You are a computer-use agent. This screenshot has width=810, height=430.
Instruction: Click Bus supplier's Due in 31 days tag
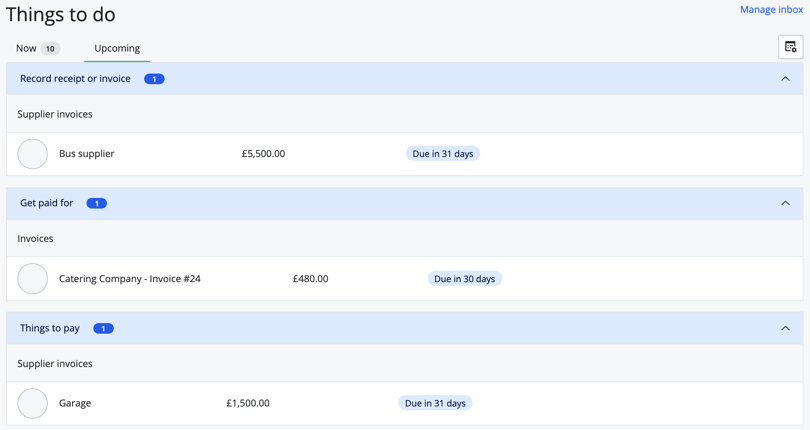click(x=442, y=154)
